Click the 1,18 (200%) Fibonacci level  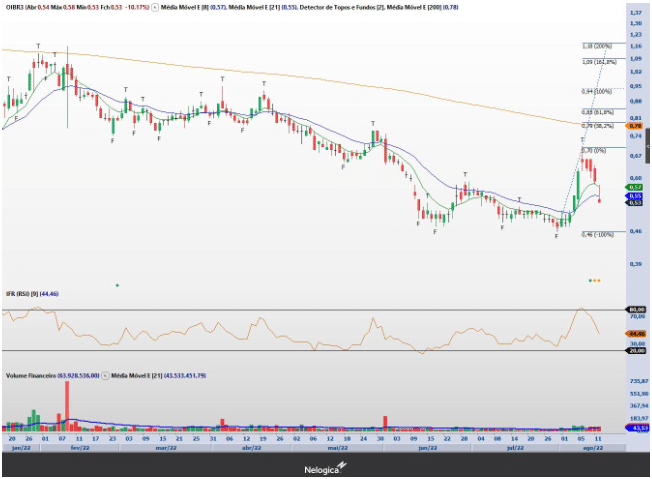[x=597, y=46]
